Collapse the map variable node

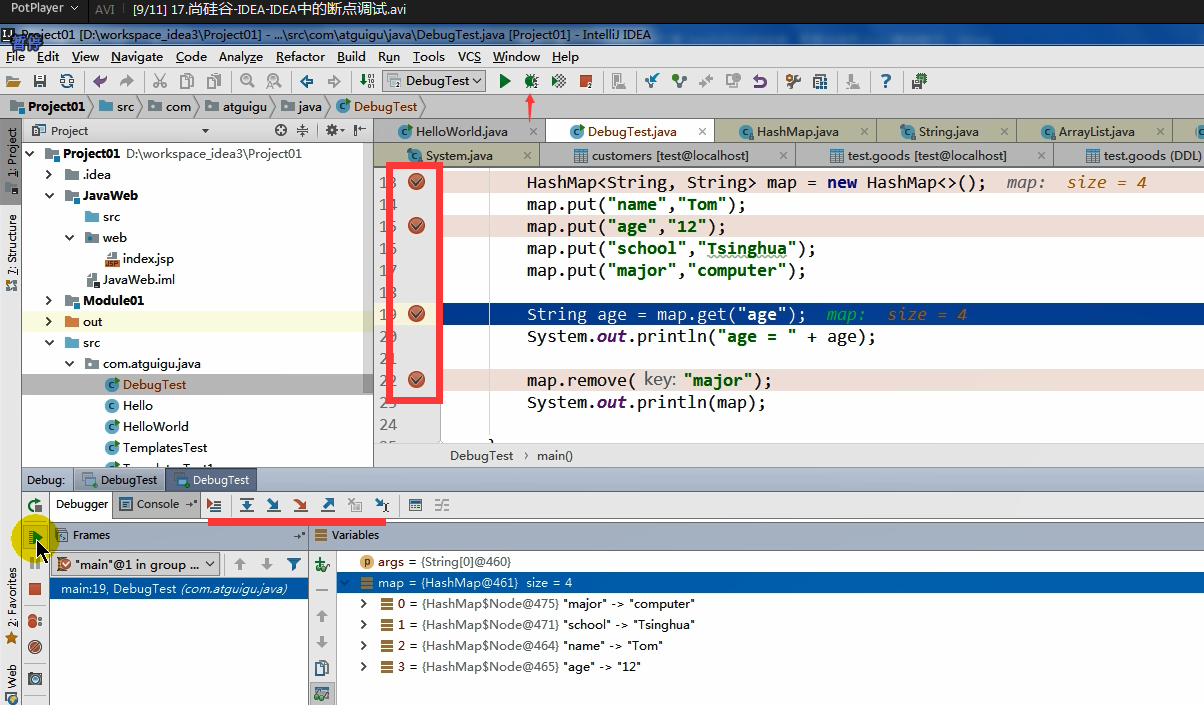(x=346, y=583)
